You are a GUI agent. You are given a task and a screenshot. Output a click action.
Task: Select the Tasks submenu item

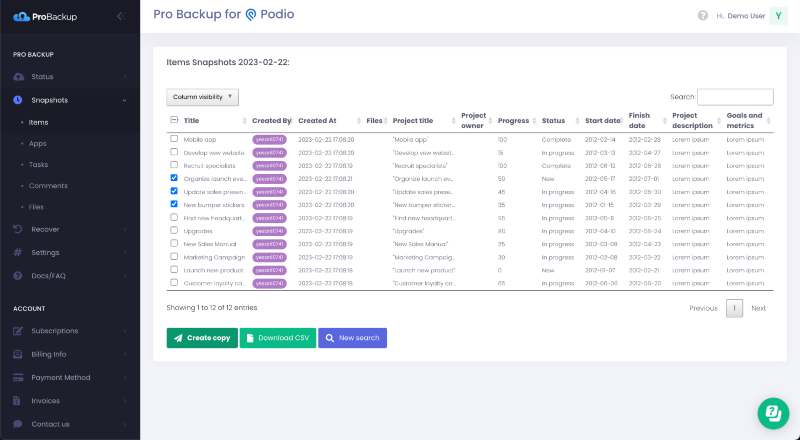click(38, 164)
